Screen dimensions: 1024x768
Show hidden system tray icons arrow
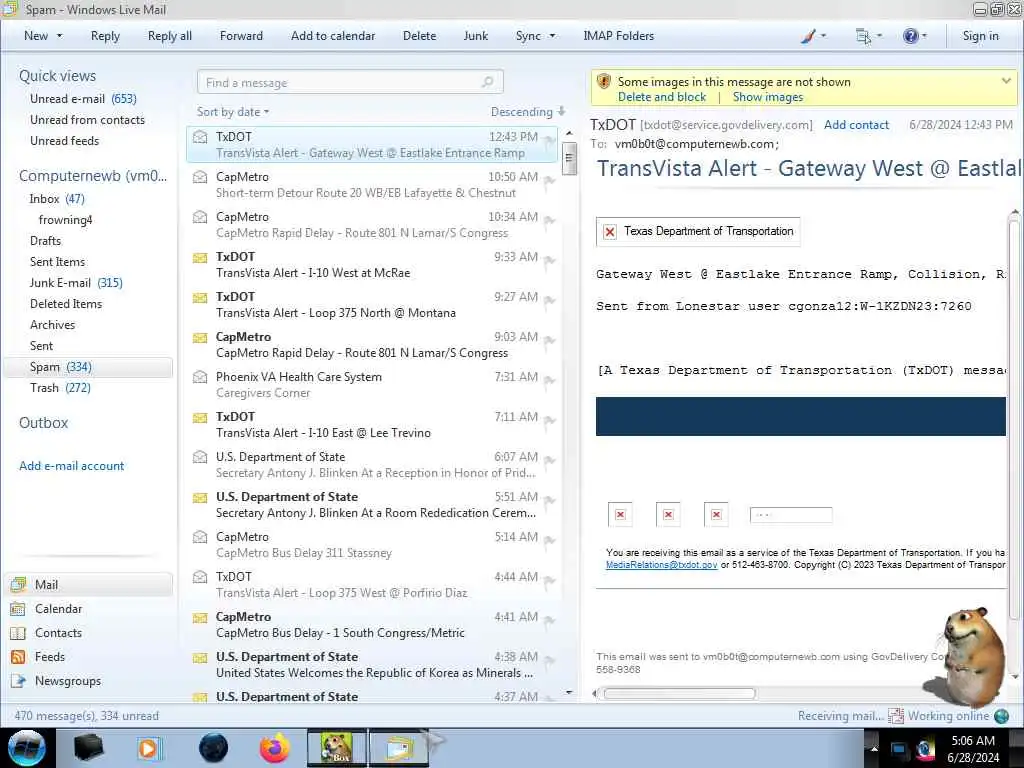pos(873,748)
